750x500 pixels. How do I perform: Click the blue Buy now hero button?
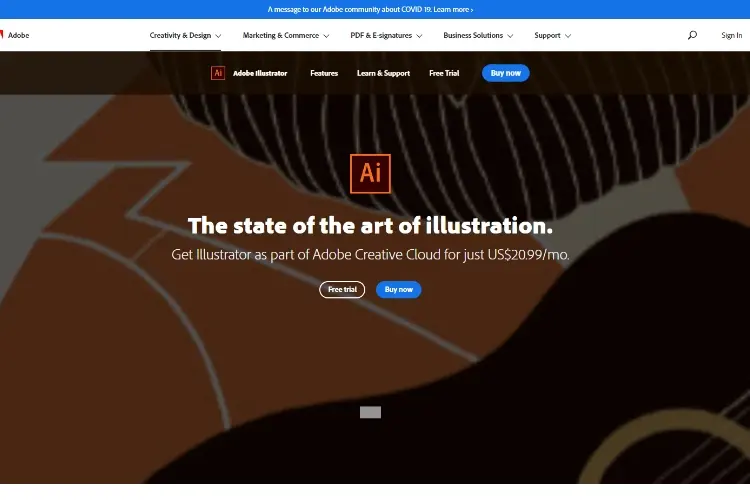[398, 289]
